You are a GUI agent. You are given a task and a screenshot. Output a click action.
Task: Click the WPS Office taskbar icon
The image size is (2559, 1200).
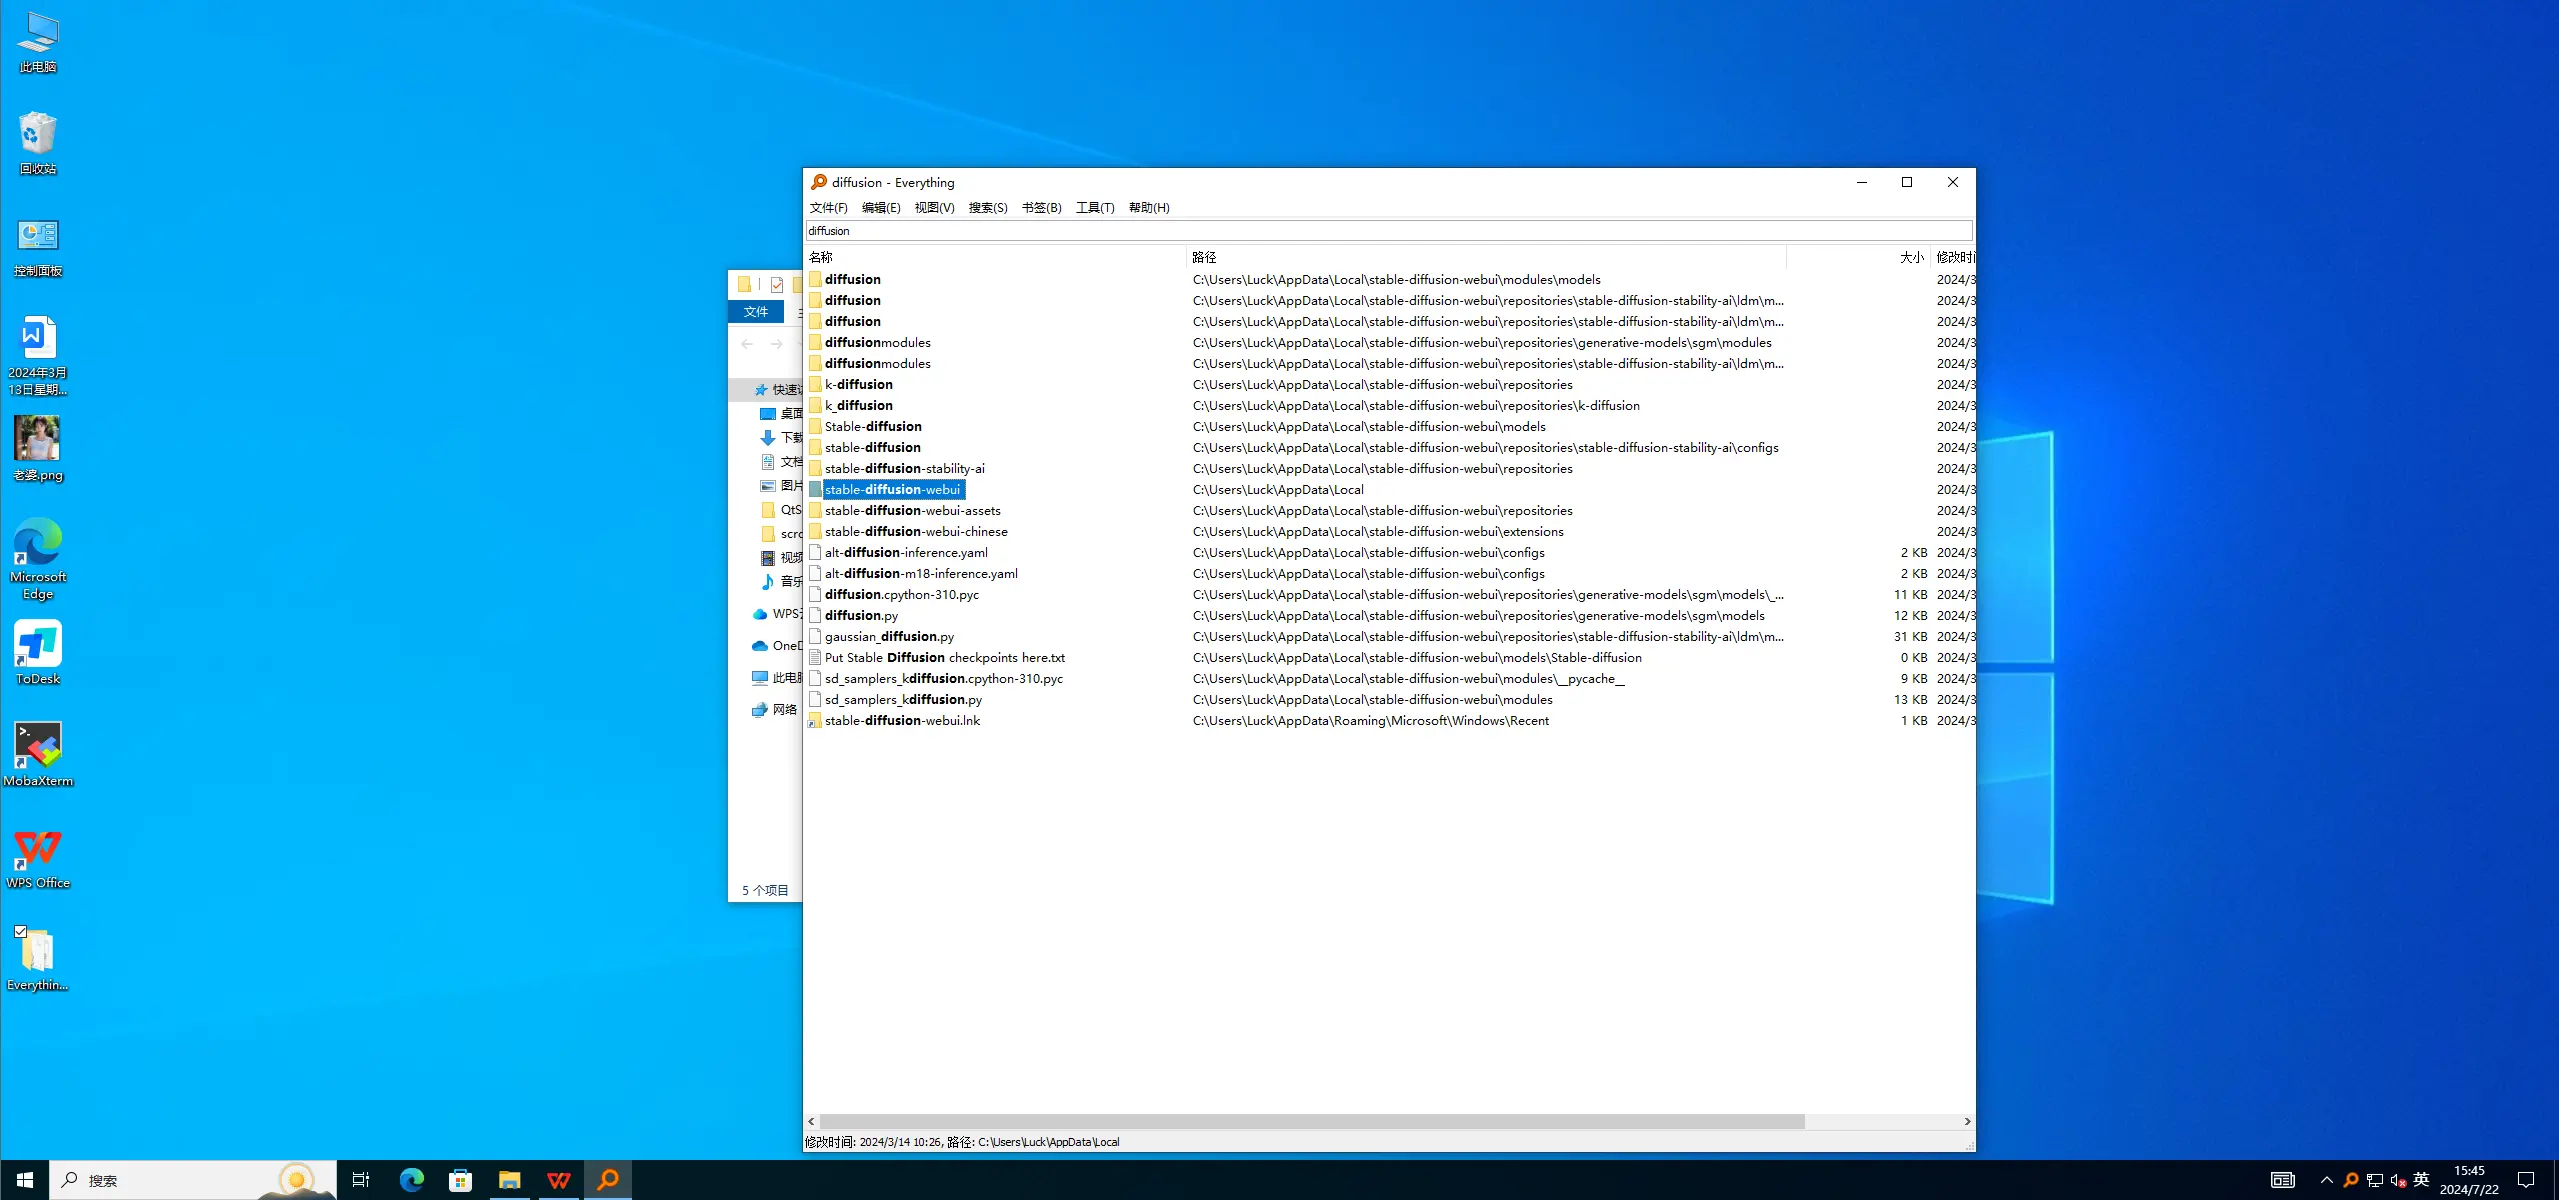click(558, 1180)
